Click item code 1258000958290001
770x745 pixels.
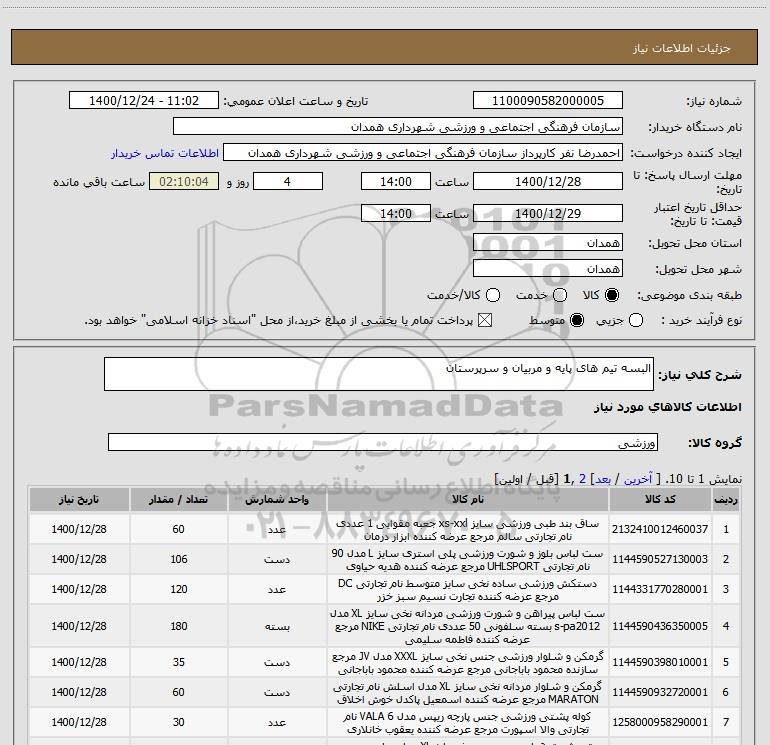click(x=660, y=722)
